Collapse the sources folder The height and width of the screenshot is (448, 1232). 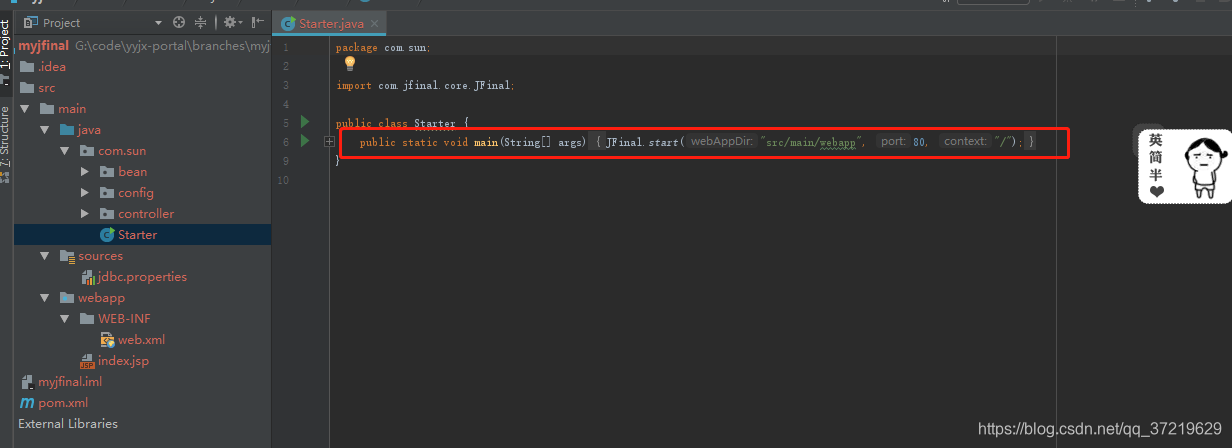tap(45, 255)
